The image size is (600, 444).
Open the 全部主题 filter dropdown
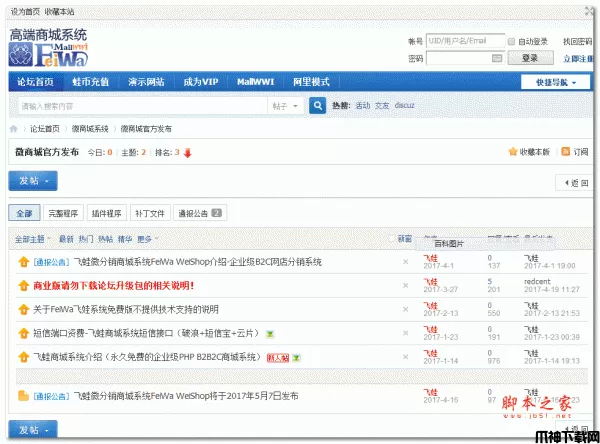pos(31,239)
